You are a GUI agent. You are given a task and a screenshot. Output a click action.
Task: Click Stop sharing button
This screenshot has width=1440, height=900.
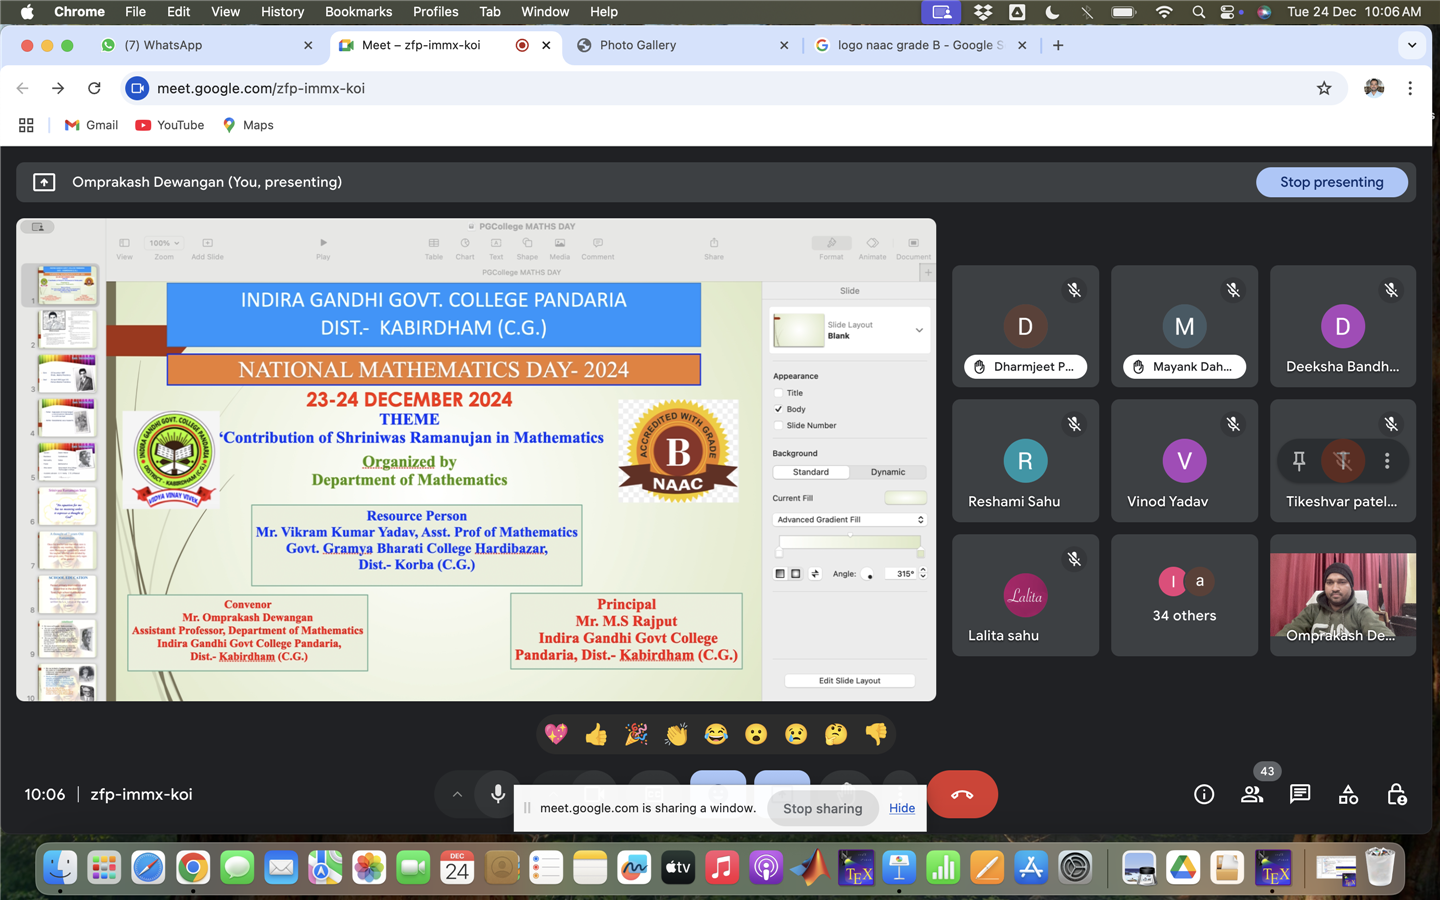(822, 808)
